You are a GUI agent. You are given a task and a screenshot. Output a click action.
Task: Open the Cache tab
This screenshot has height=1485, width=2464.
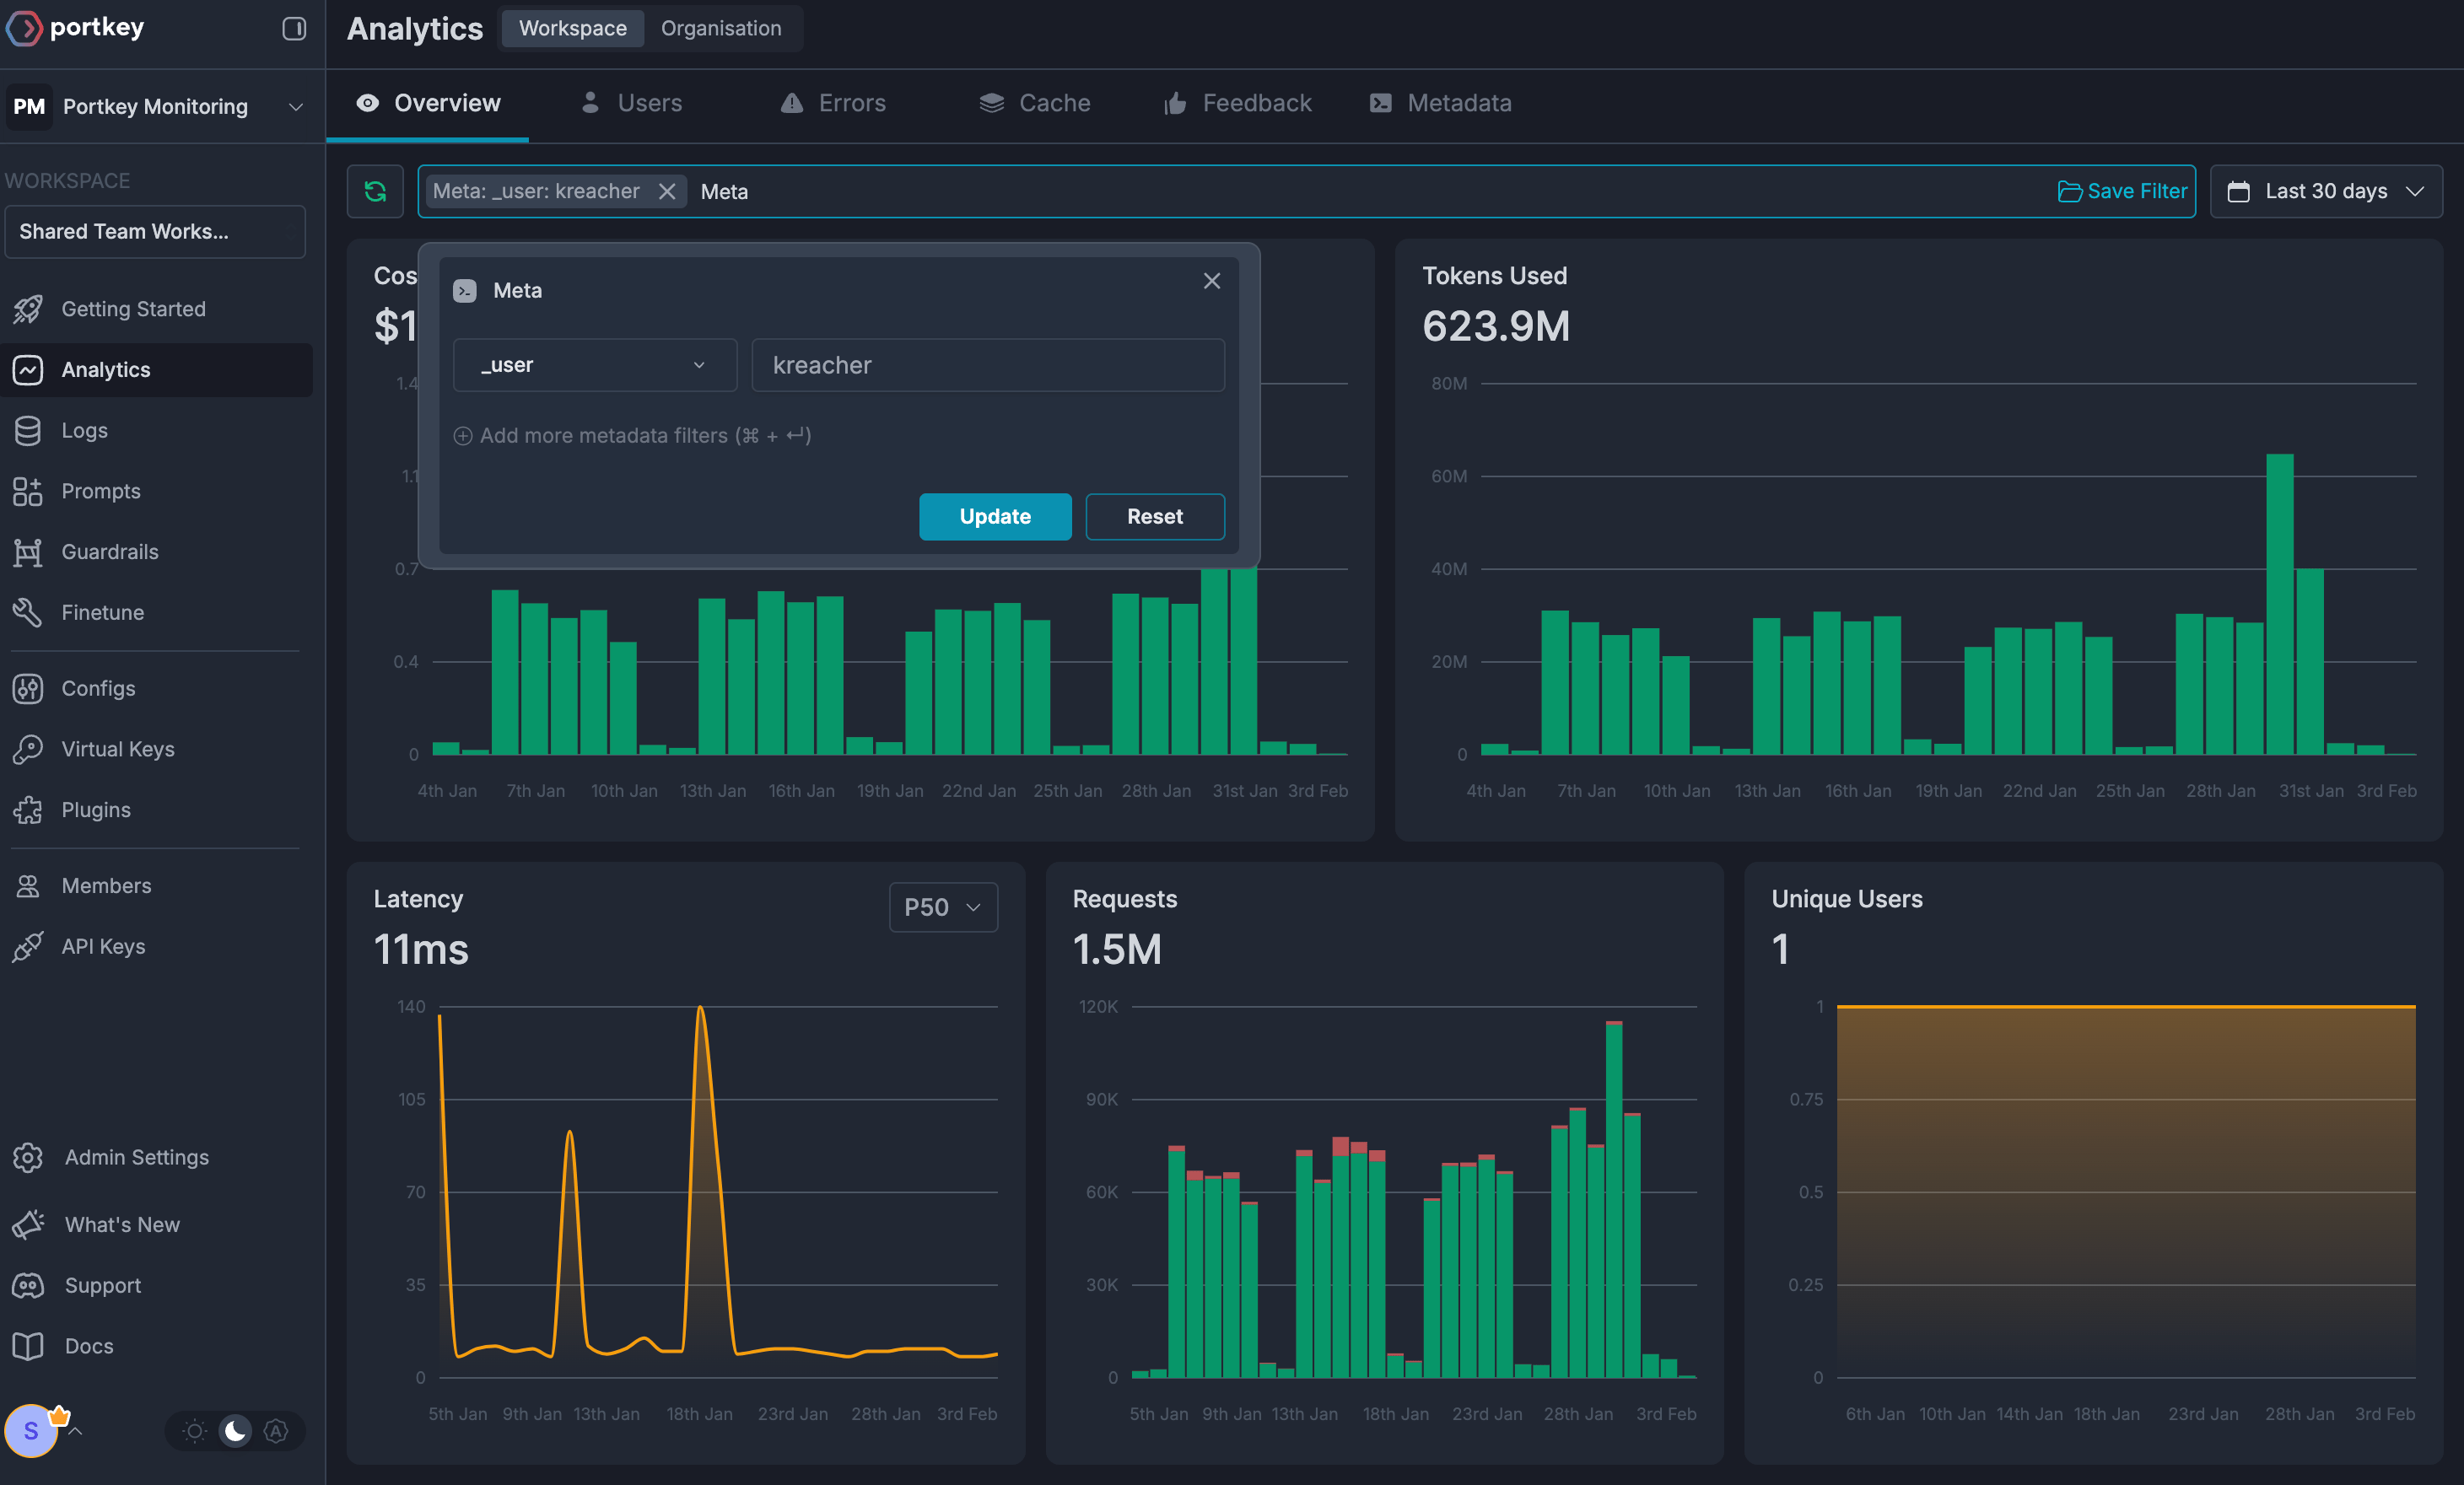click(1034, 103)
